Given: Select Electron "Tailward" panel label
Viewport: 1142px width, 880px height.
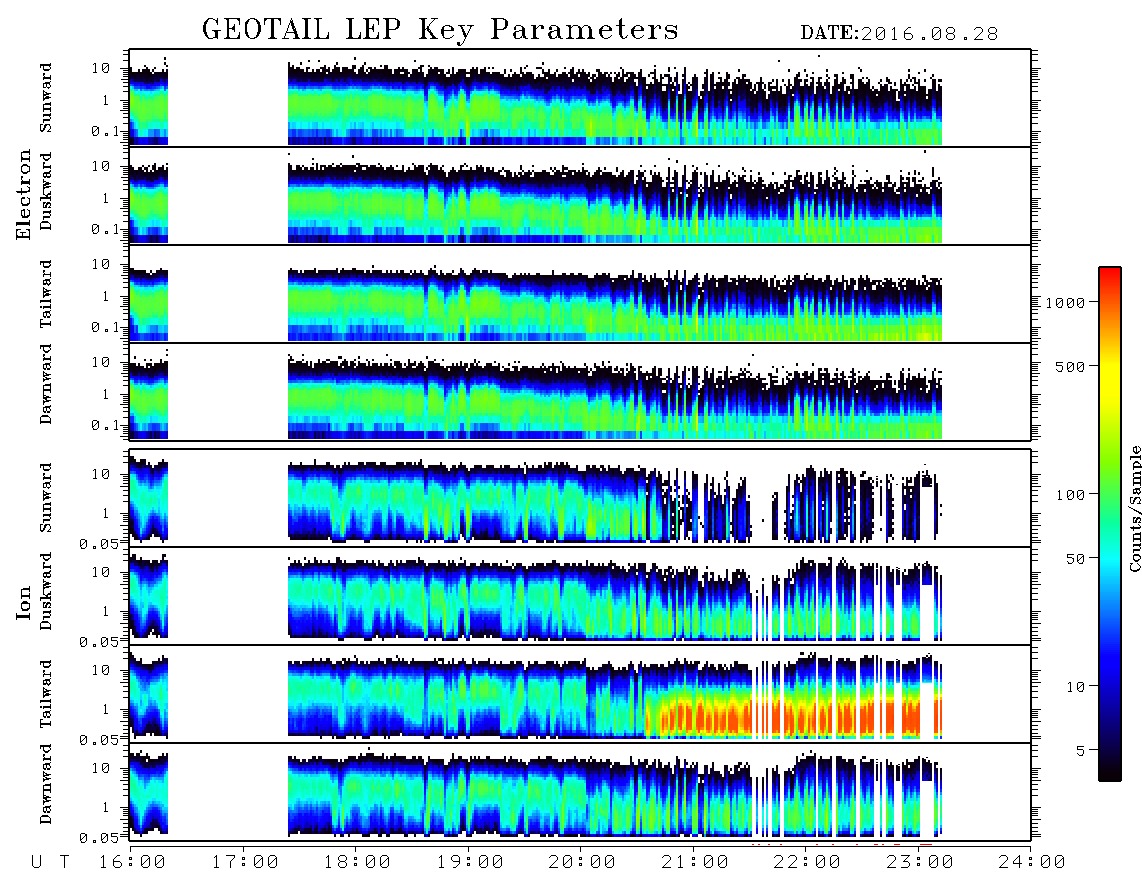Looking at the screenshot, I should tap(46, 293).
